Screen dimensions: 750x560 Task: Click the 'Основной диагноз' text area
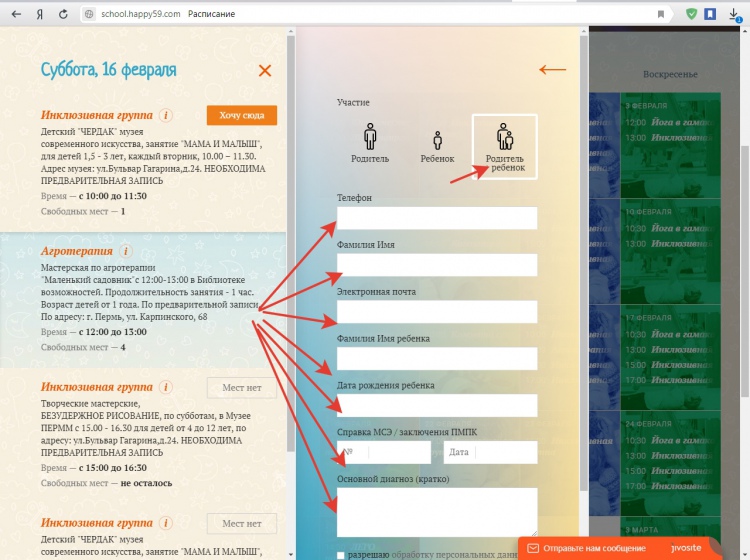pyautogui.click(x=437, y=511)
